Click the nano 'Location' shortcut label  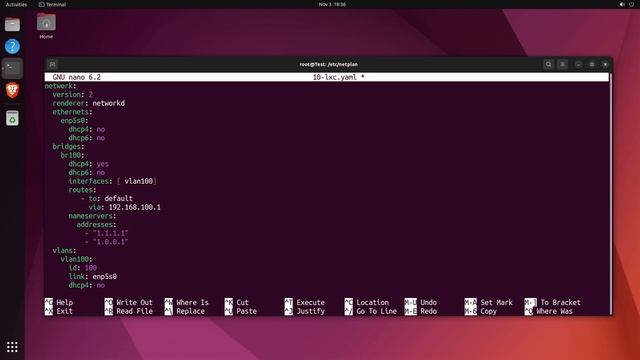coord(373,302)
